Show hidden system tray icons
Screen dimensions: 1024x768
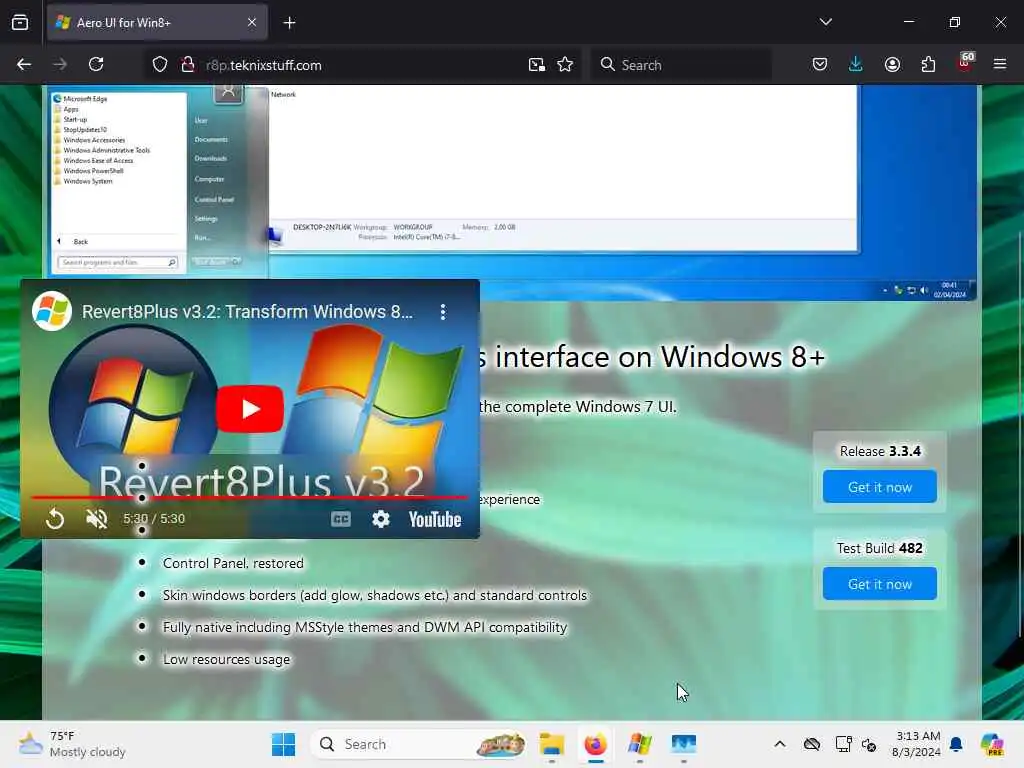pos(780,744)
